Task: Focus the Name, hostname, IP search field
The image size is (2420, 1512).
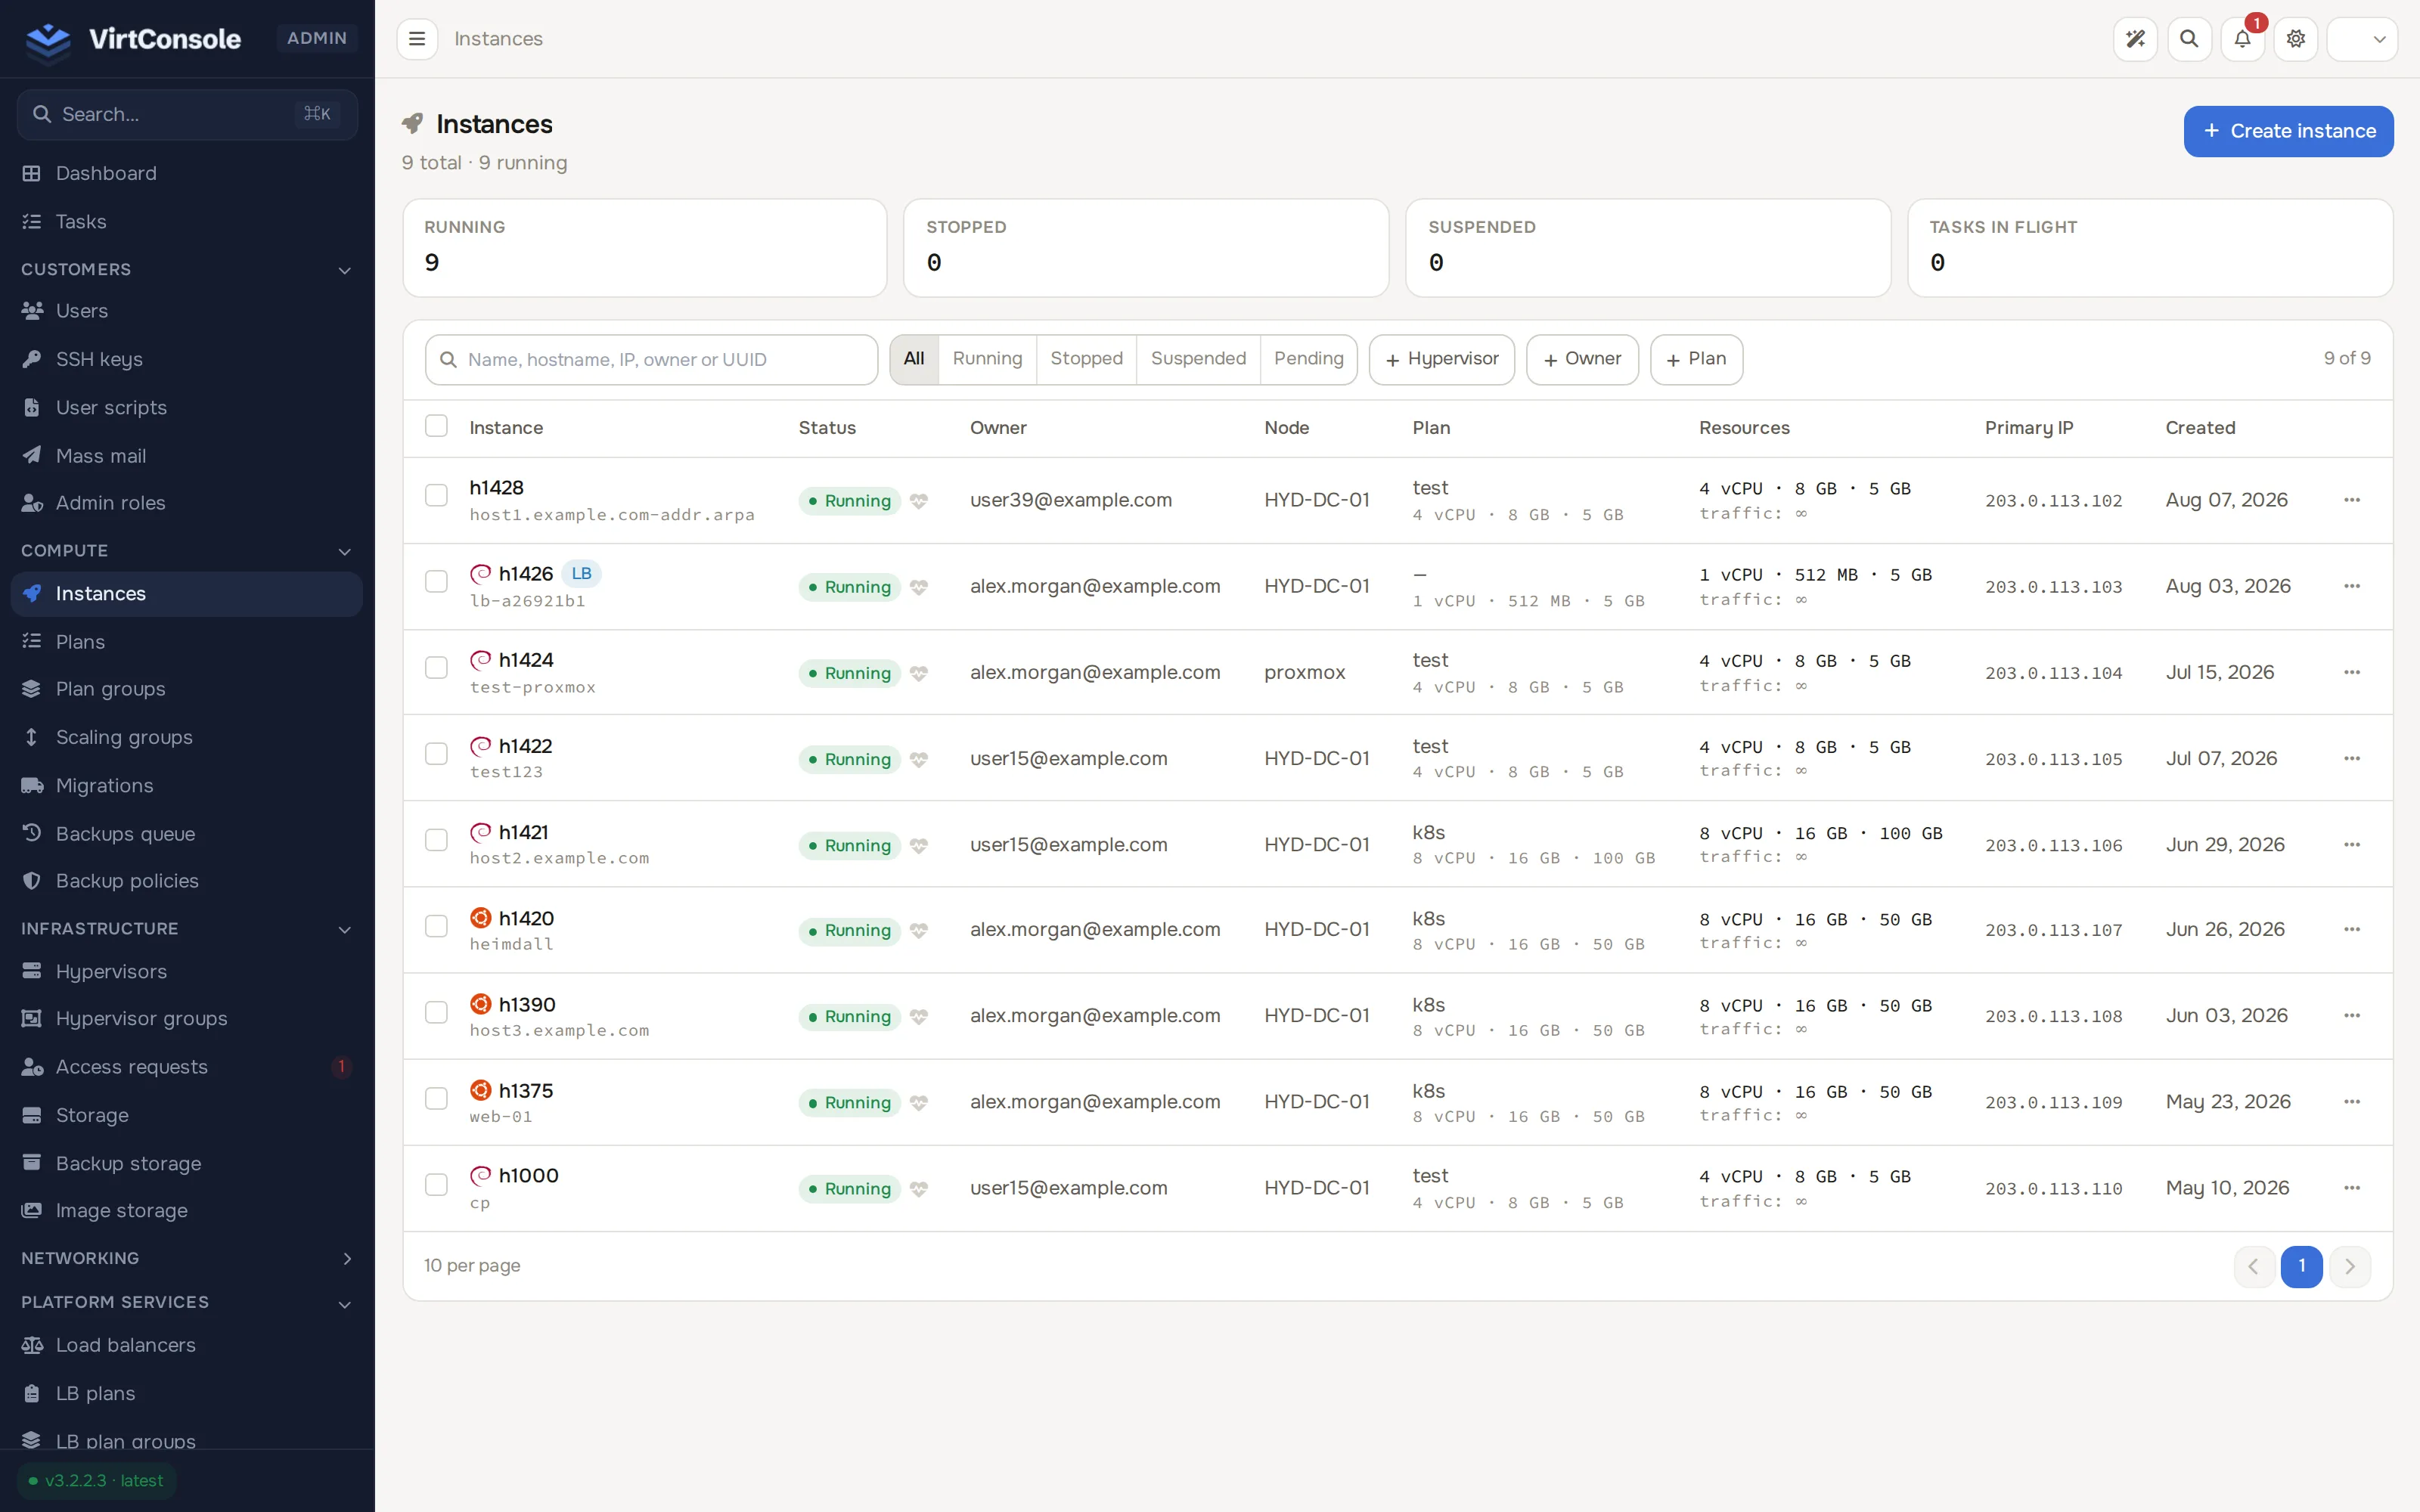Action: point(651,360)
